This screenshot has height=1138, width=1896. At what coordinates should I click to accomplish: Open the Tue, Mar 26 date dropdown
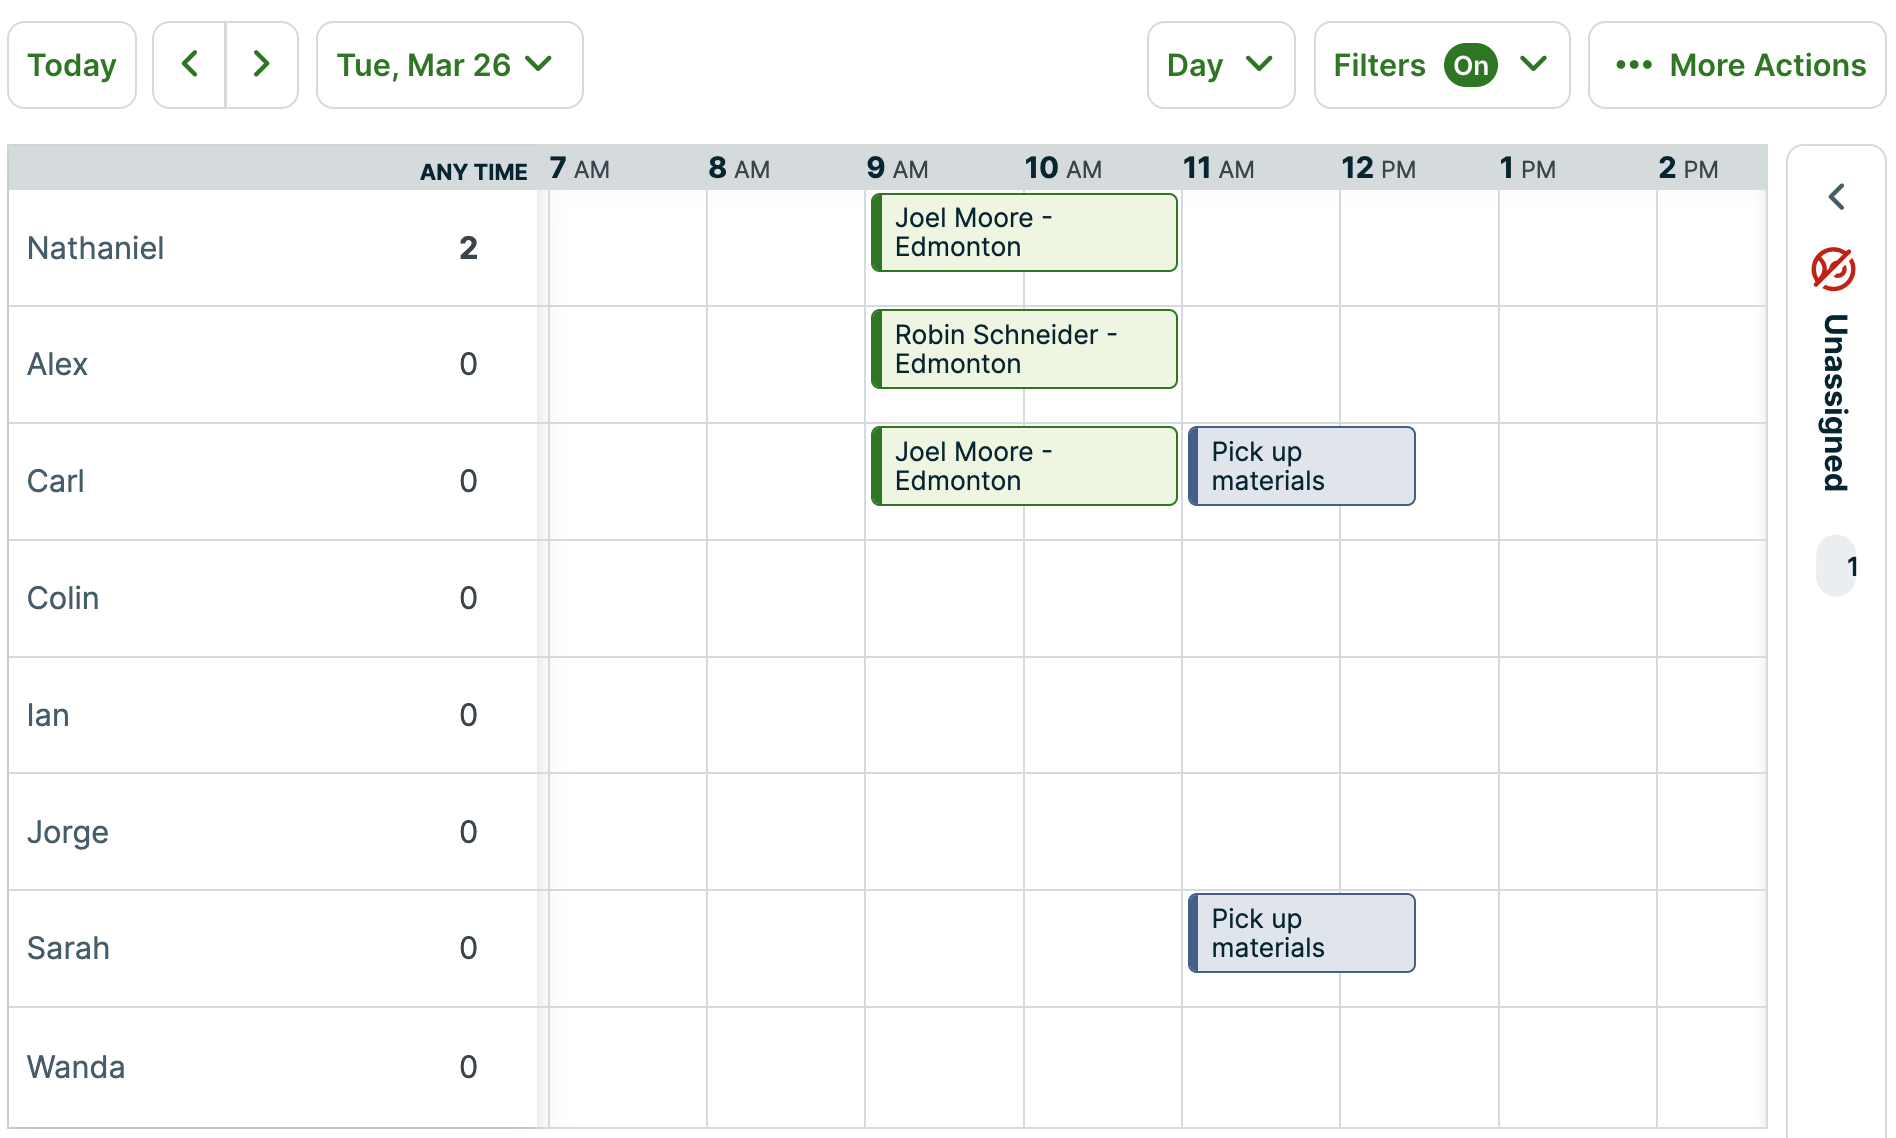point(449,65)
